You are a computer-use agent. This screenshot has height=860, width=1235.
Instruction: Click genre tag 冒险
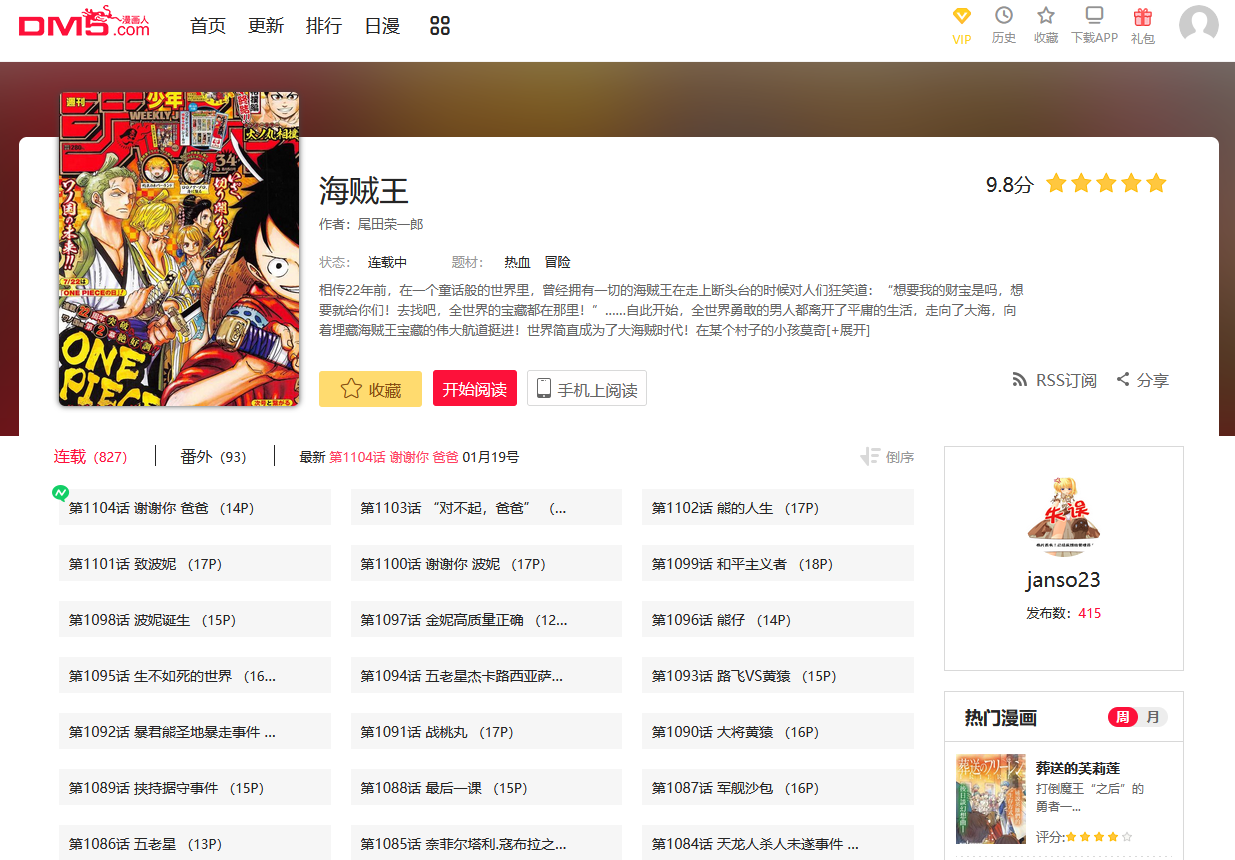click(x=557, y=262)
